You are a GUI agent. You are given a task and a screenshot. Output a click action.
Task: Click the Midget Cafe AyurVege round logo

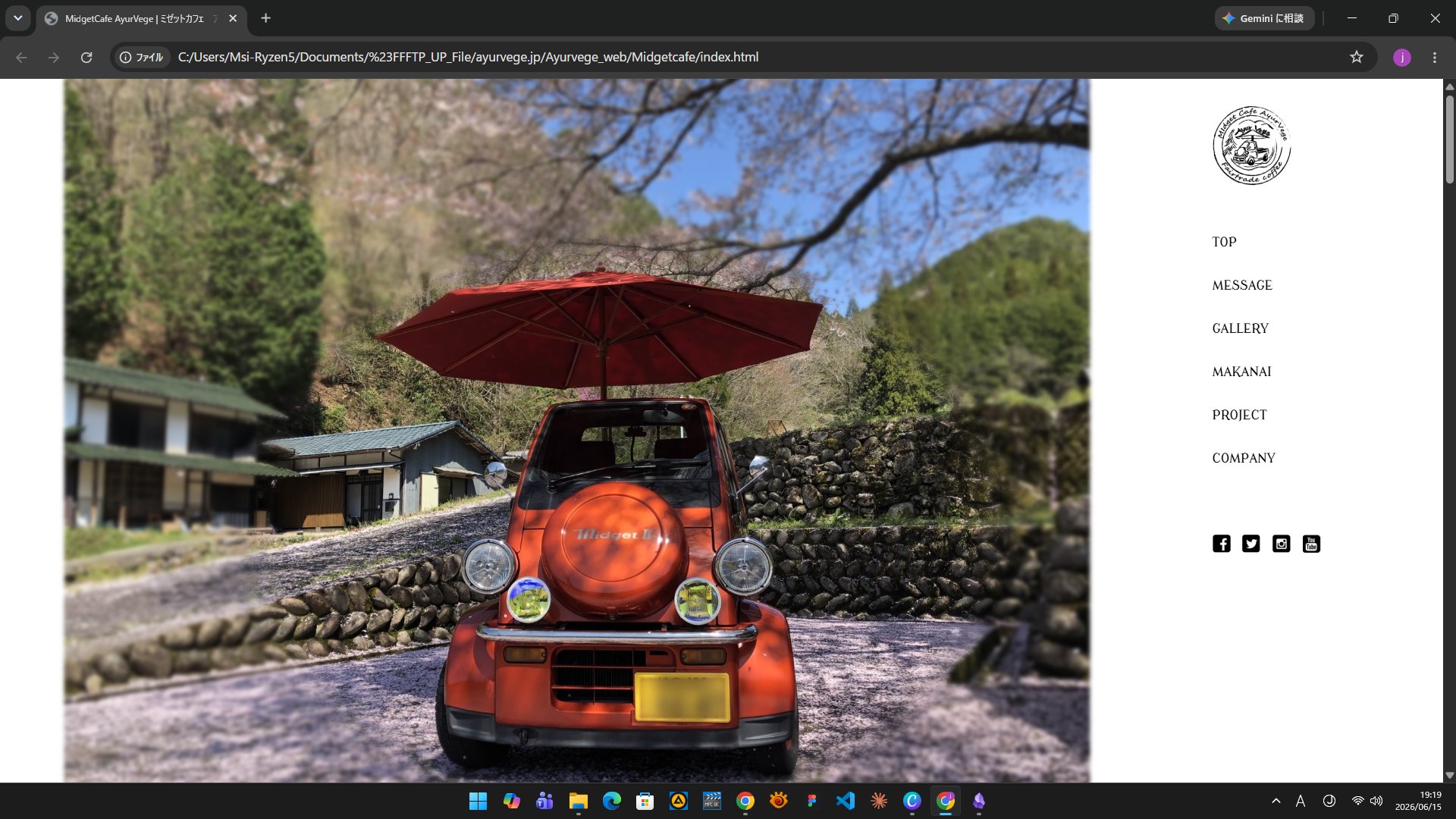(x=1251, y=146)
